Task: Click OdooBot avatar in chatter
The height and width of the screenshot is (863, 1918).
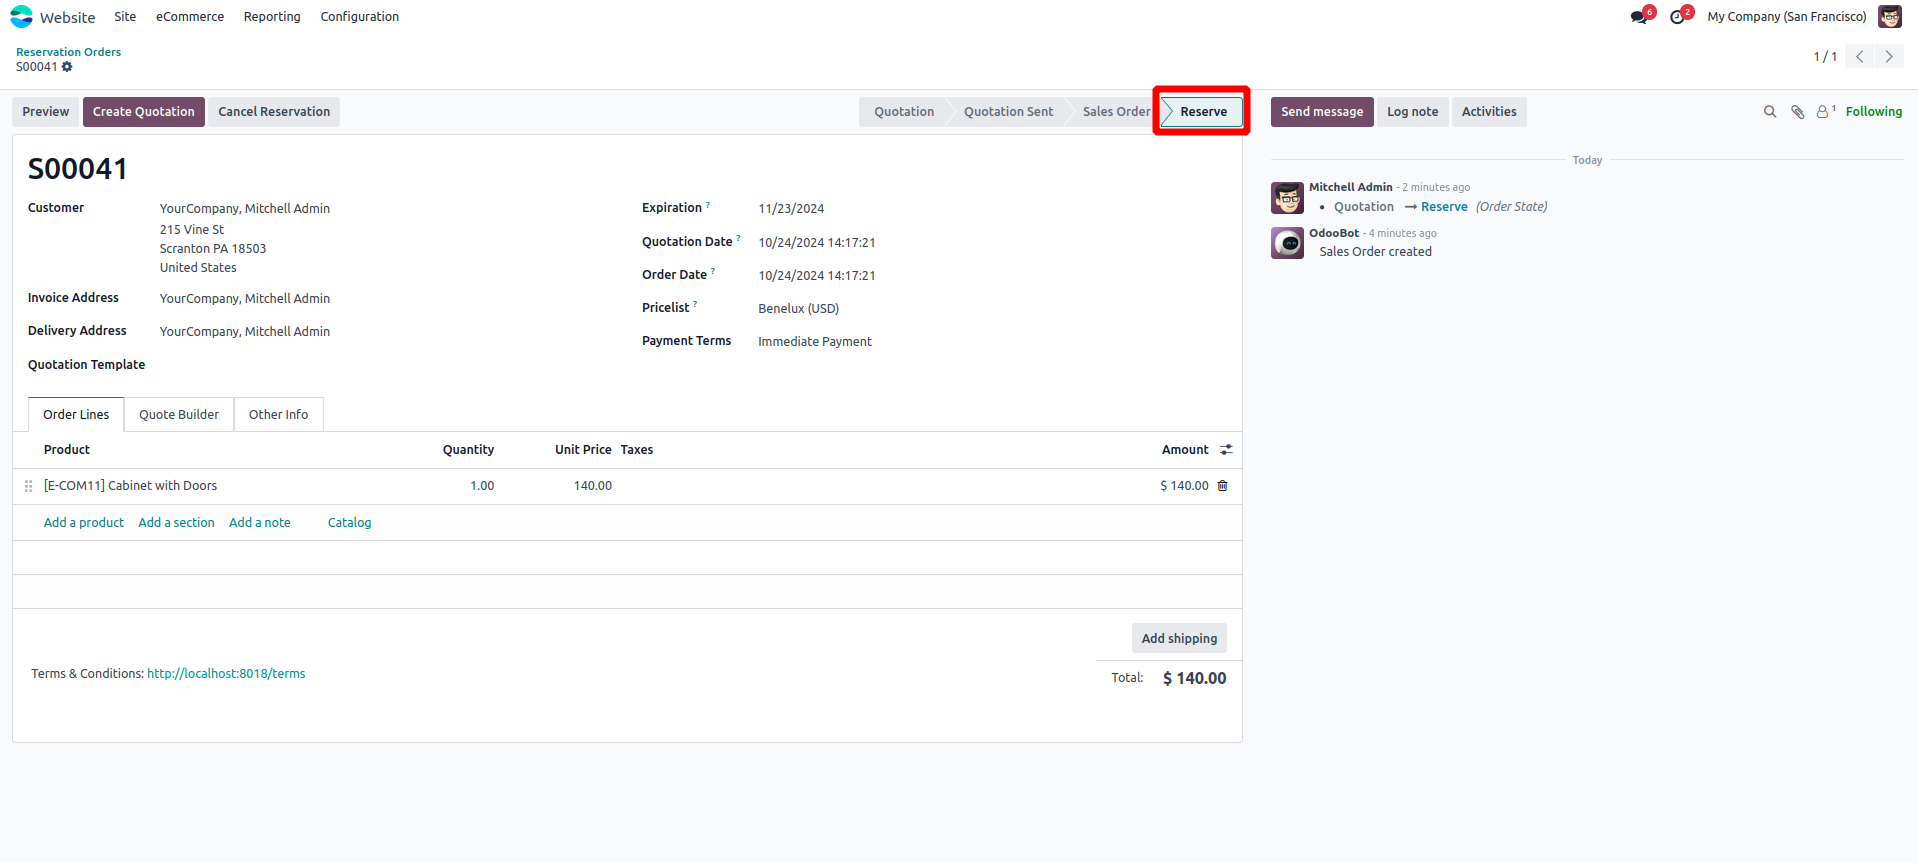Action: click(x=1287, y=243)
